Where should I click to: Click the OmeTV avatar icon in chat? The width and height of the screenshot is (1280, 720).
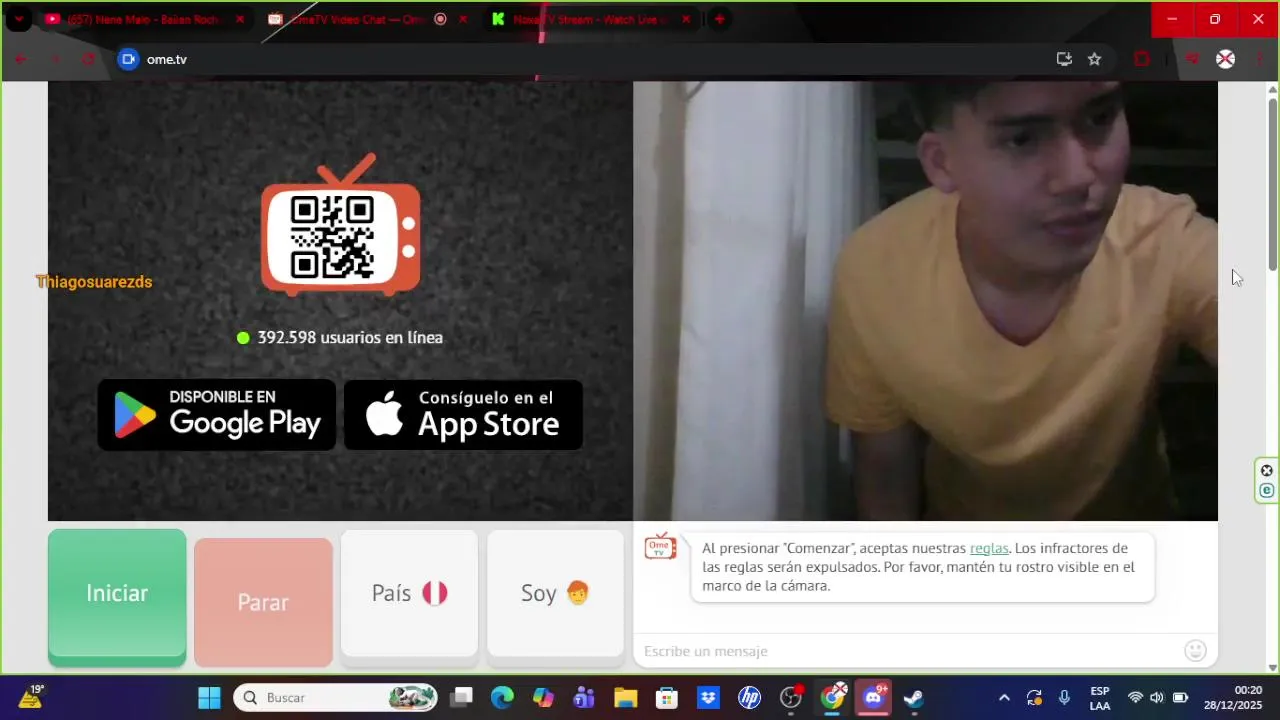click(660, 546)
